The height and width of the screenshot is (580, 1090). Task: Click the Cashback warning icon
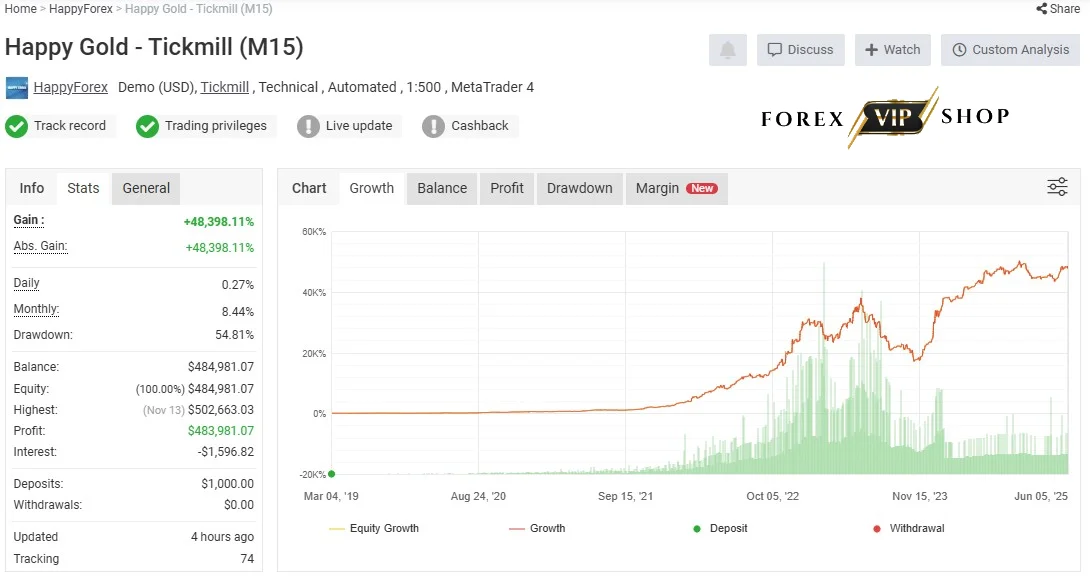tap(433, 127)
